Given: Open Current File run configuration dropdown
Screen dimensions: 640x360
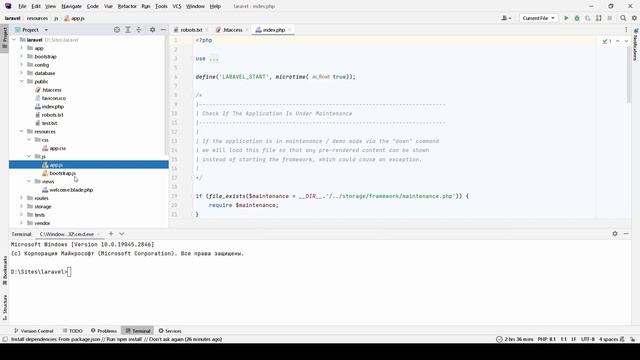Looking at the screenshot, I should click(x=538, y=18).
